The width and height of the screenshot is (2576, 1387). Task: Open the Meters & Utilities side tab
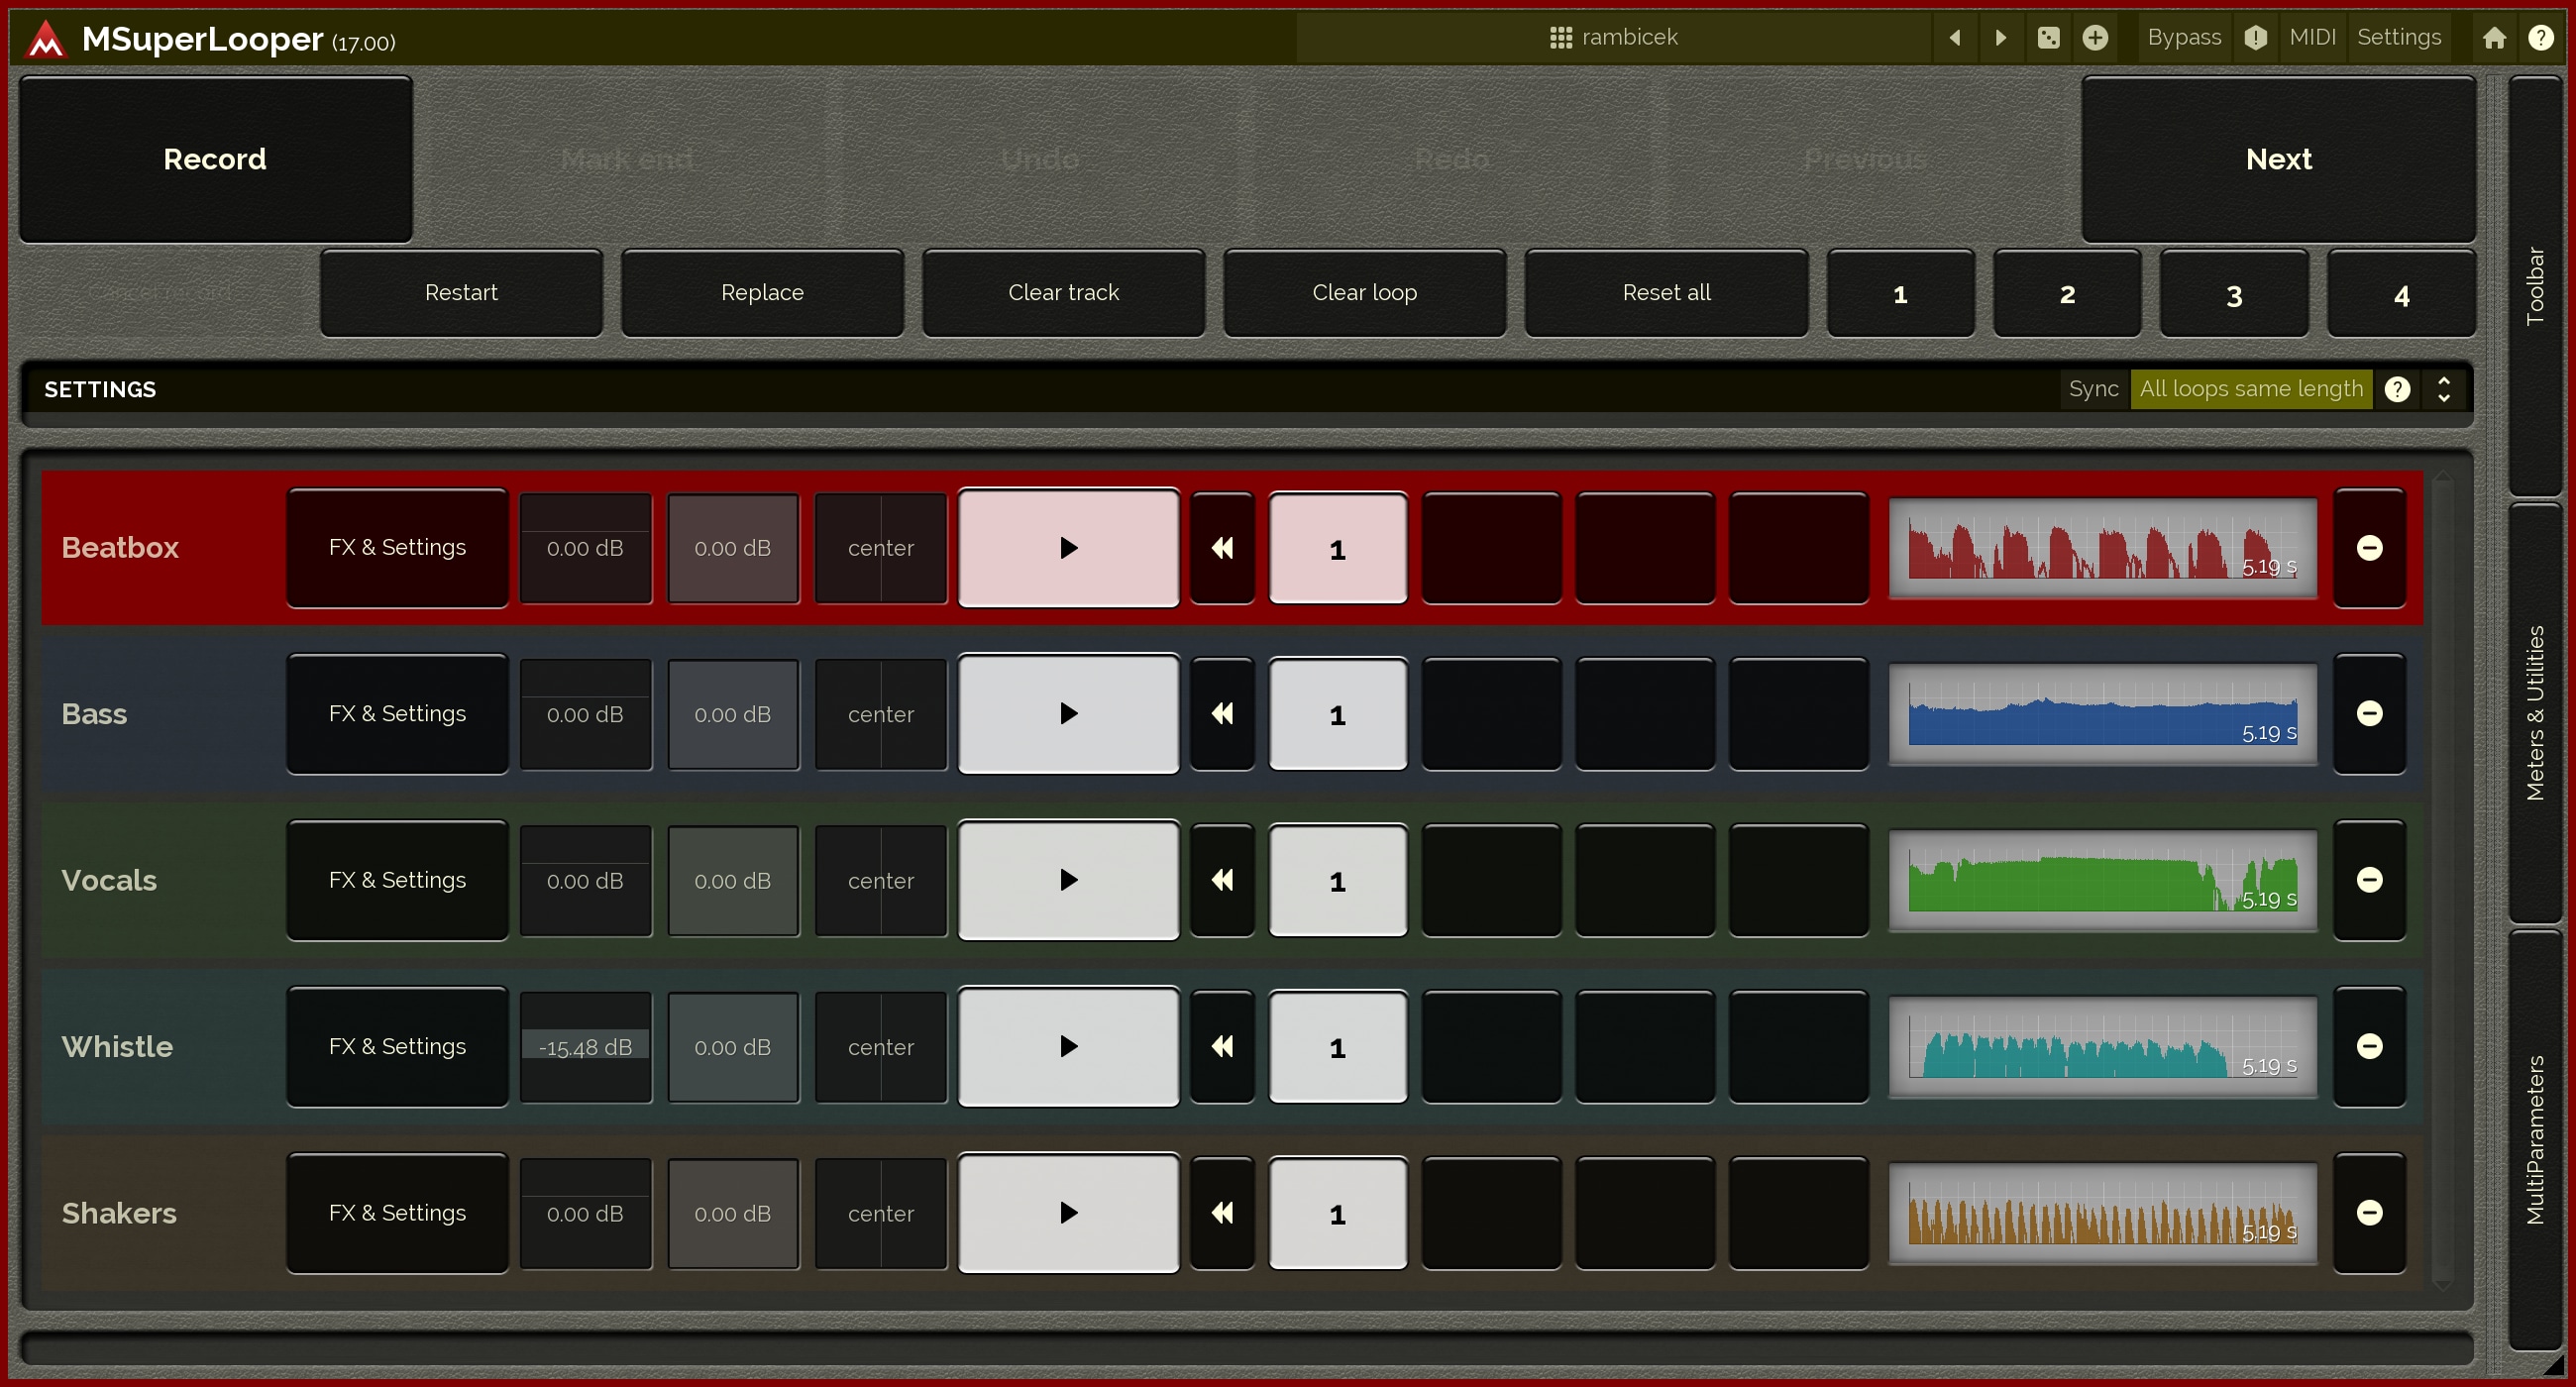[x=2535, y=712]
